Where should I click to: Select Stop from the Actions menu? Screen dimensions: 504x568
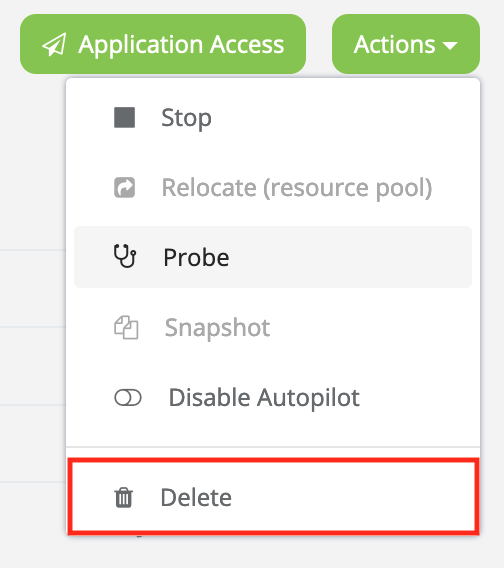273,117
